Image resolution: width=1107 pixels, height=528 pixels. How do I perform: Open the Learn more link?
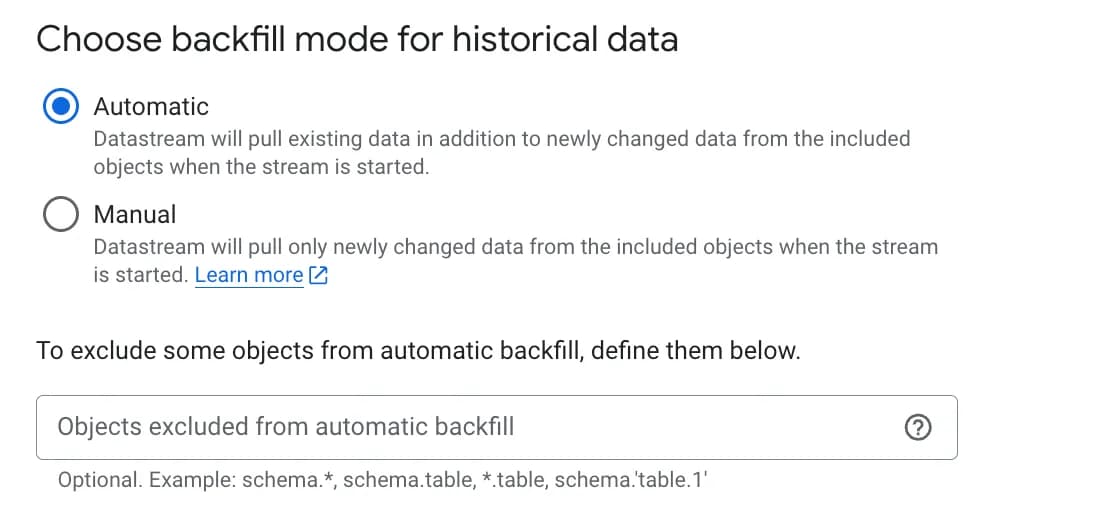[x=249, y=275]
